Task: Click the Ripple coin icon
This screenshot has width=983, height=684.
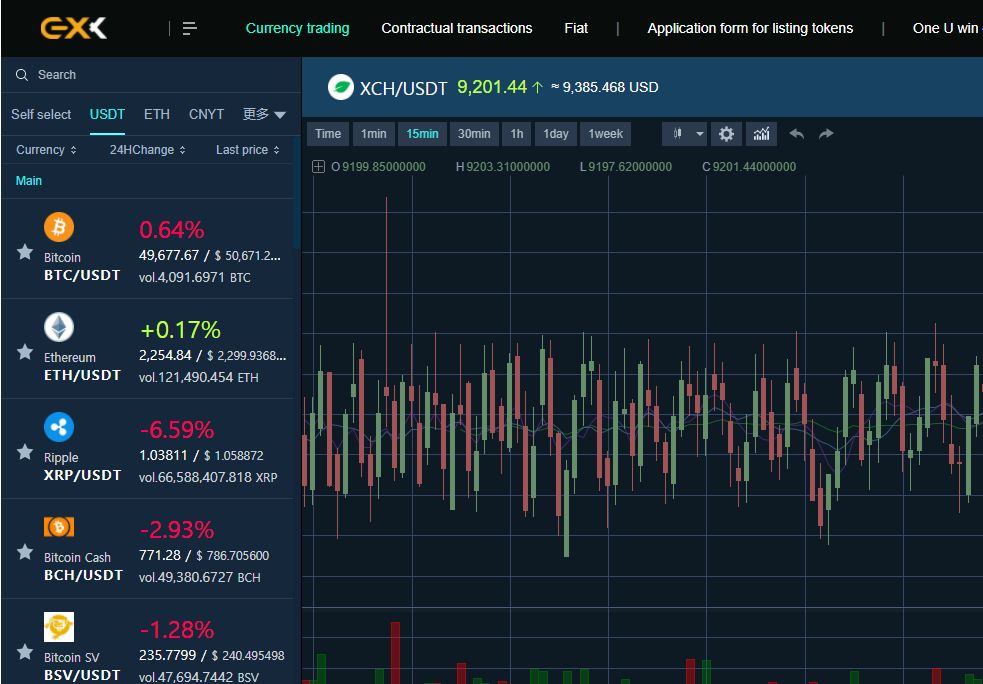Action: coord(59,427)
